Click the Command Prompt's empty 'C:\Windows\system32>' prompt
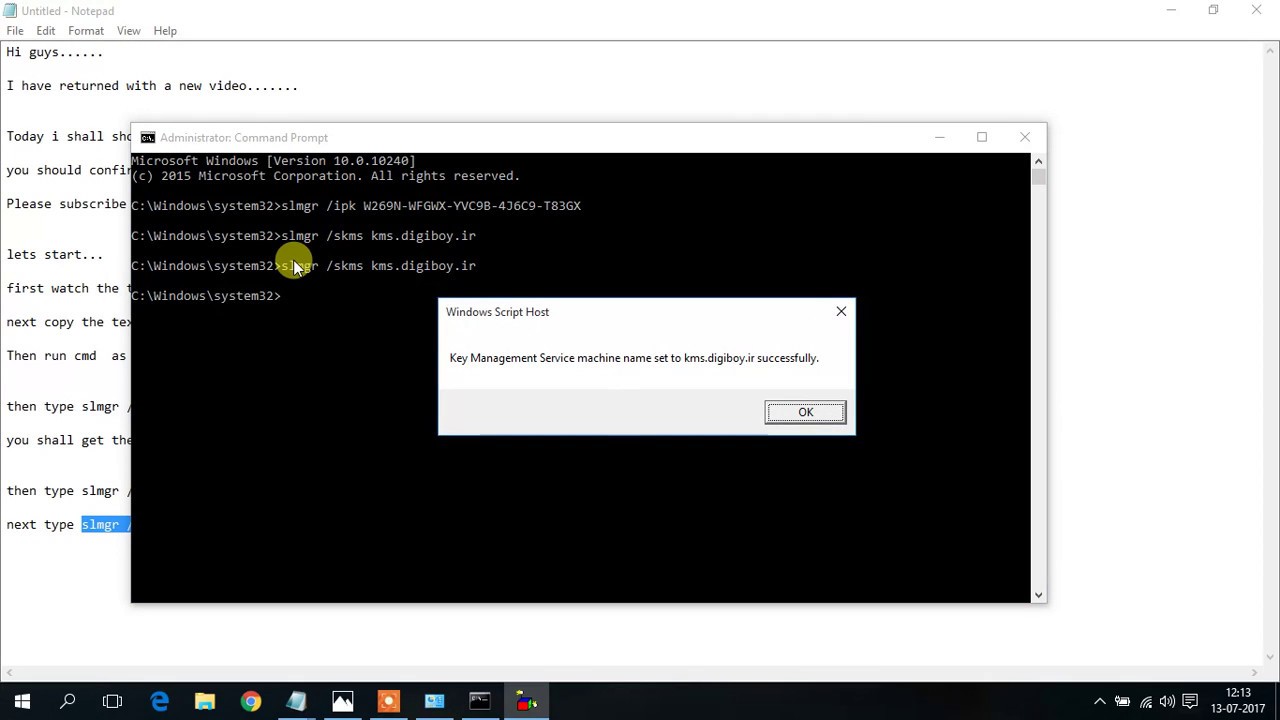 pyautogui.click(x=206, y=296)
